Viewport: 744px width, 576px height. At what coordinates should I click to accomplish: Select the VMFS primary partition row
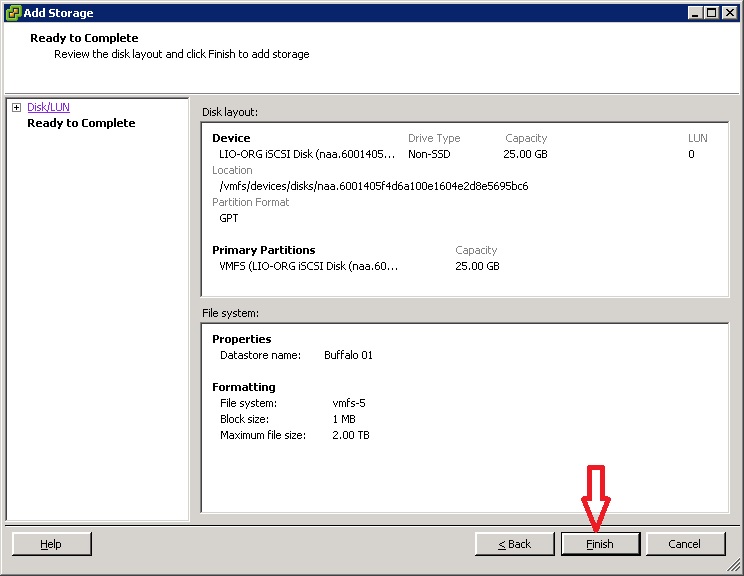[x=308, y=266]
